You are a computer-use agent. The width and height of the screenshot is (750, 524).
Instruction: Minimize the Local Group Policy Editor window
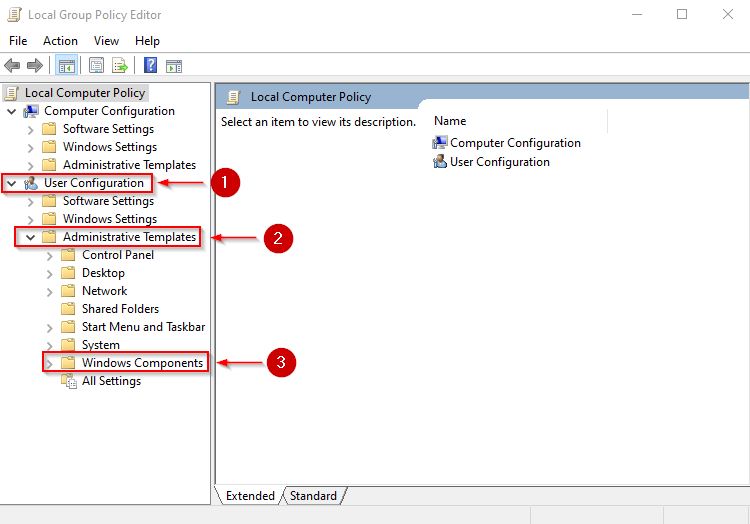(x=637, y=14)
